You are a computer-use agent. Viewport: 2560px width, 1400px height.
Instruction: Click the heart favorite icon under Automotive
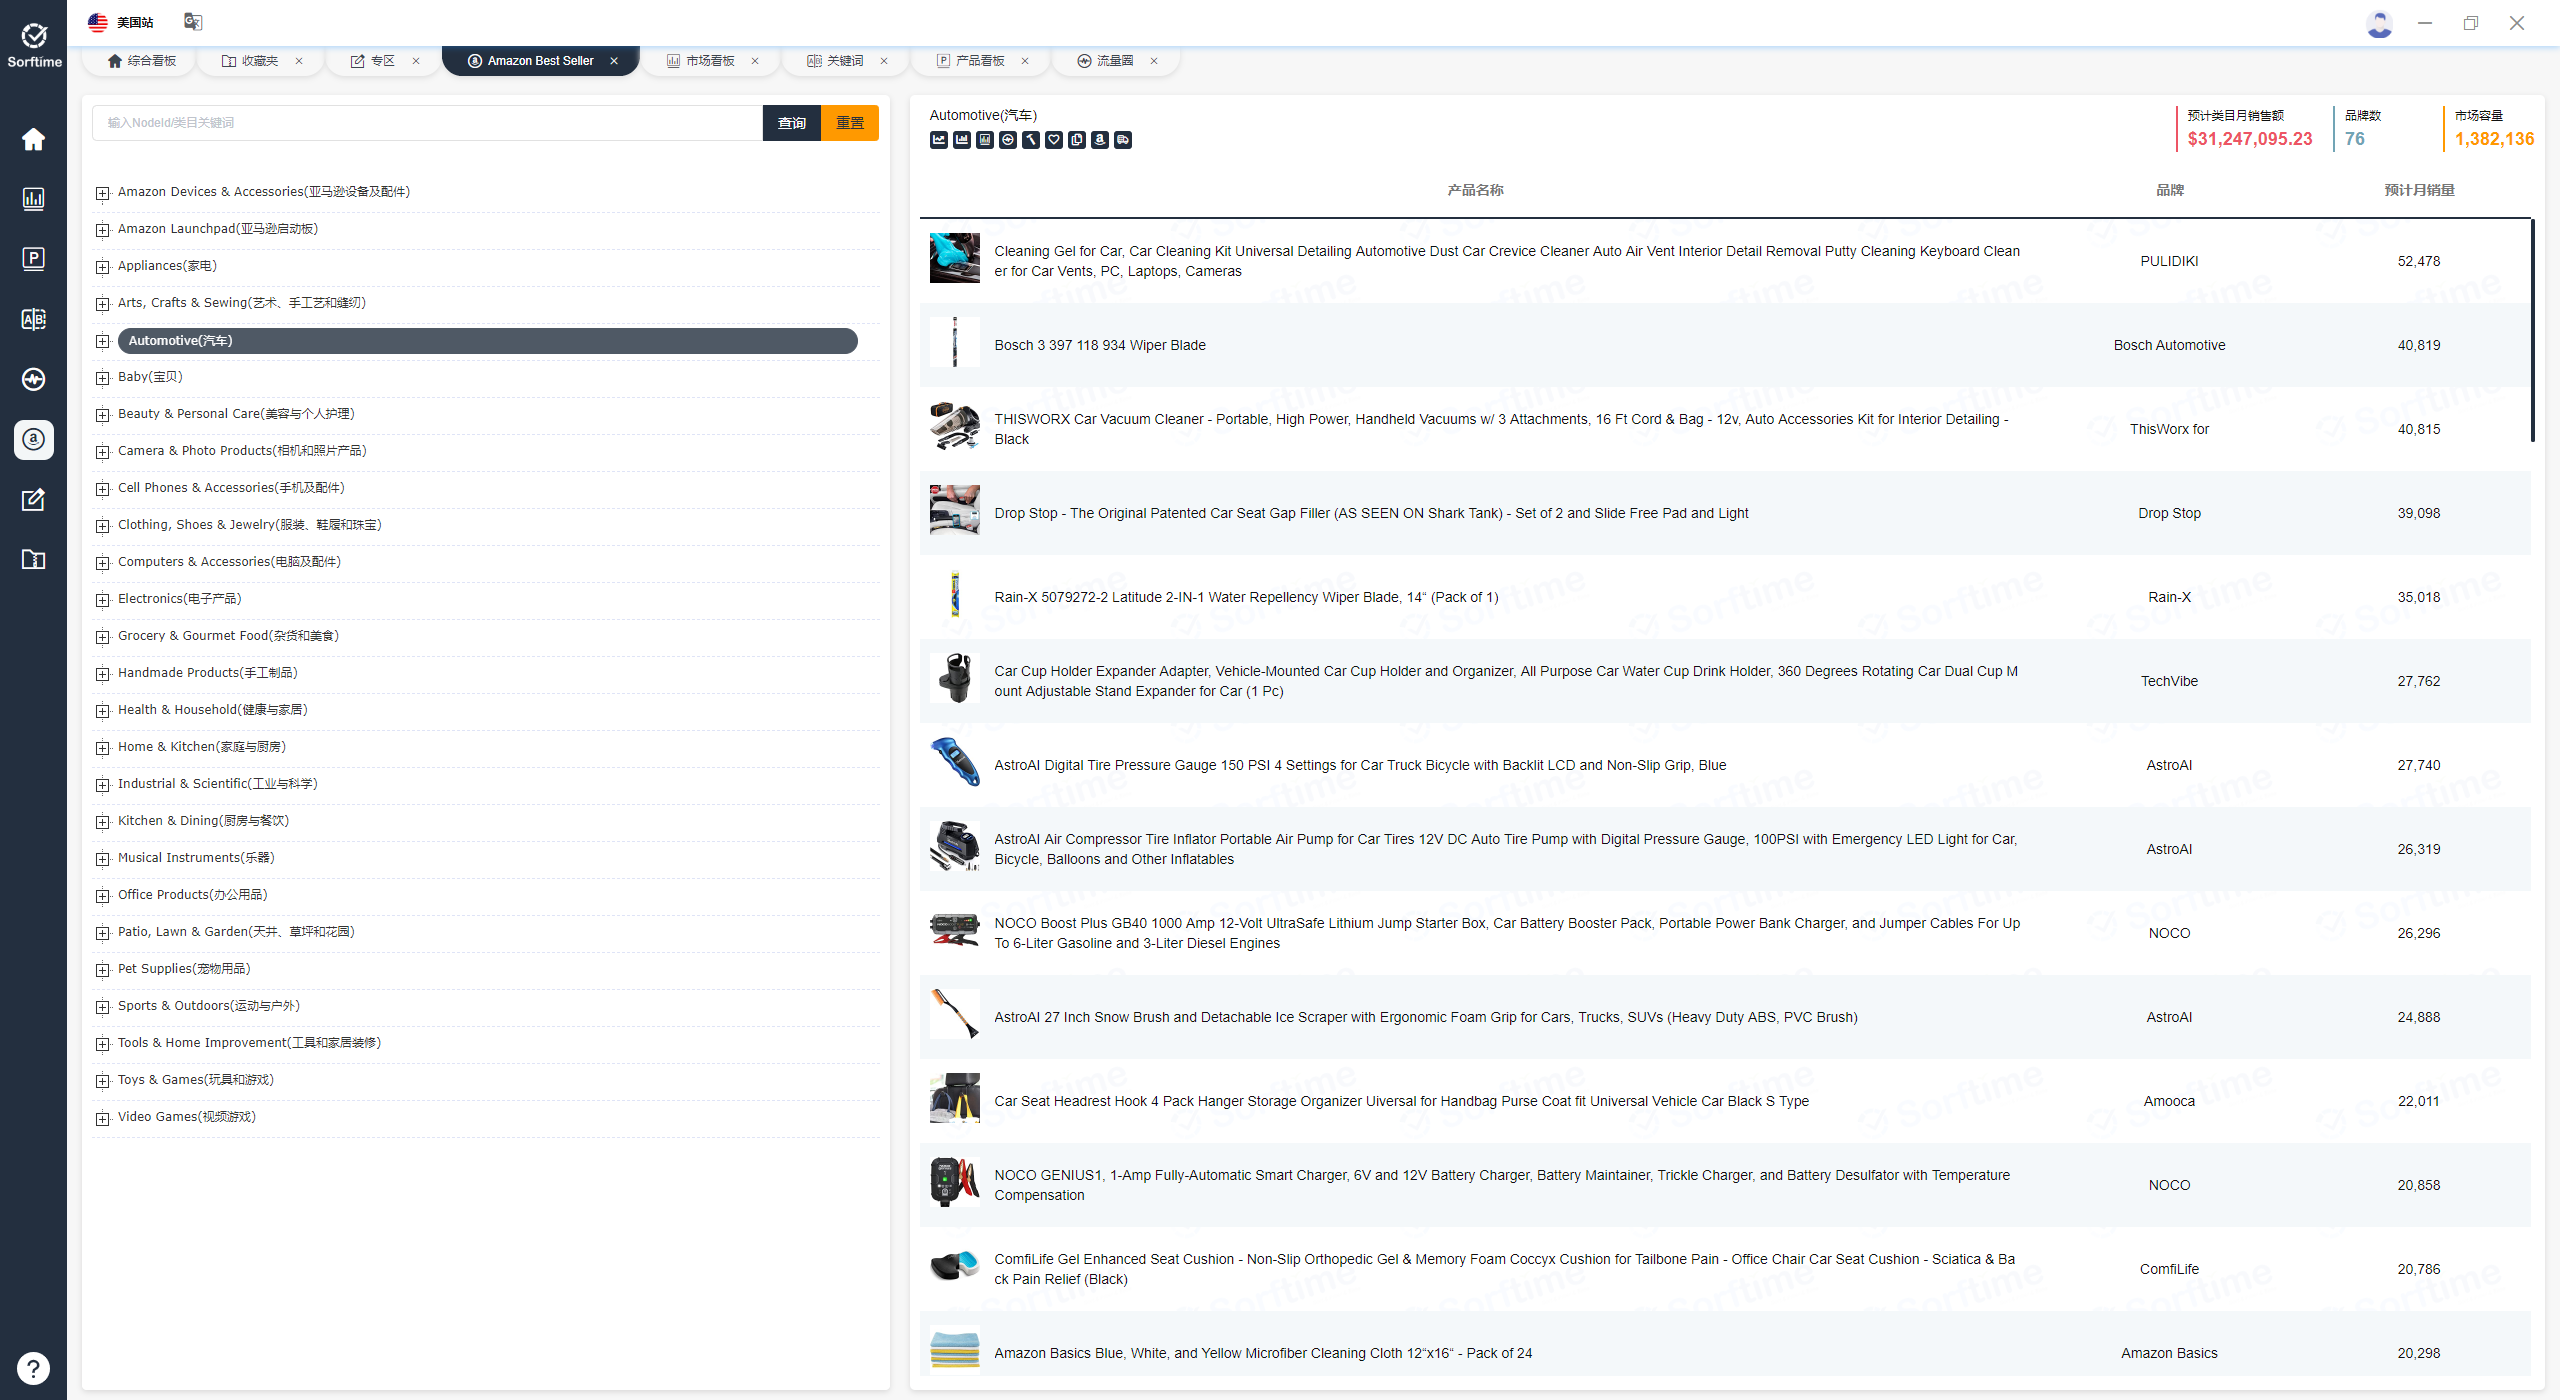pyautogui.click(x=1054, y=140)
